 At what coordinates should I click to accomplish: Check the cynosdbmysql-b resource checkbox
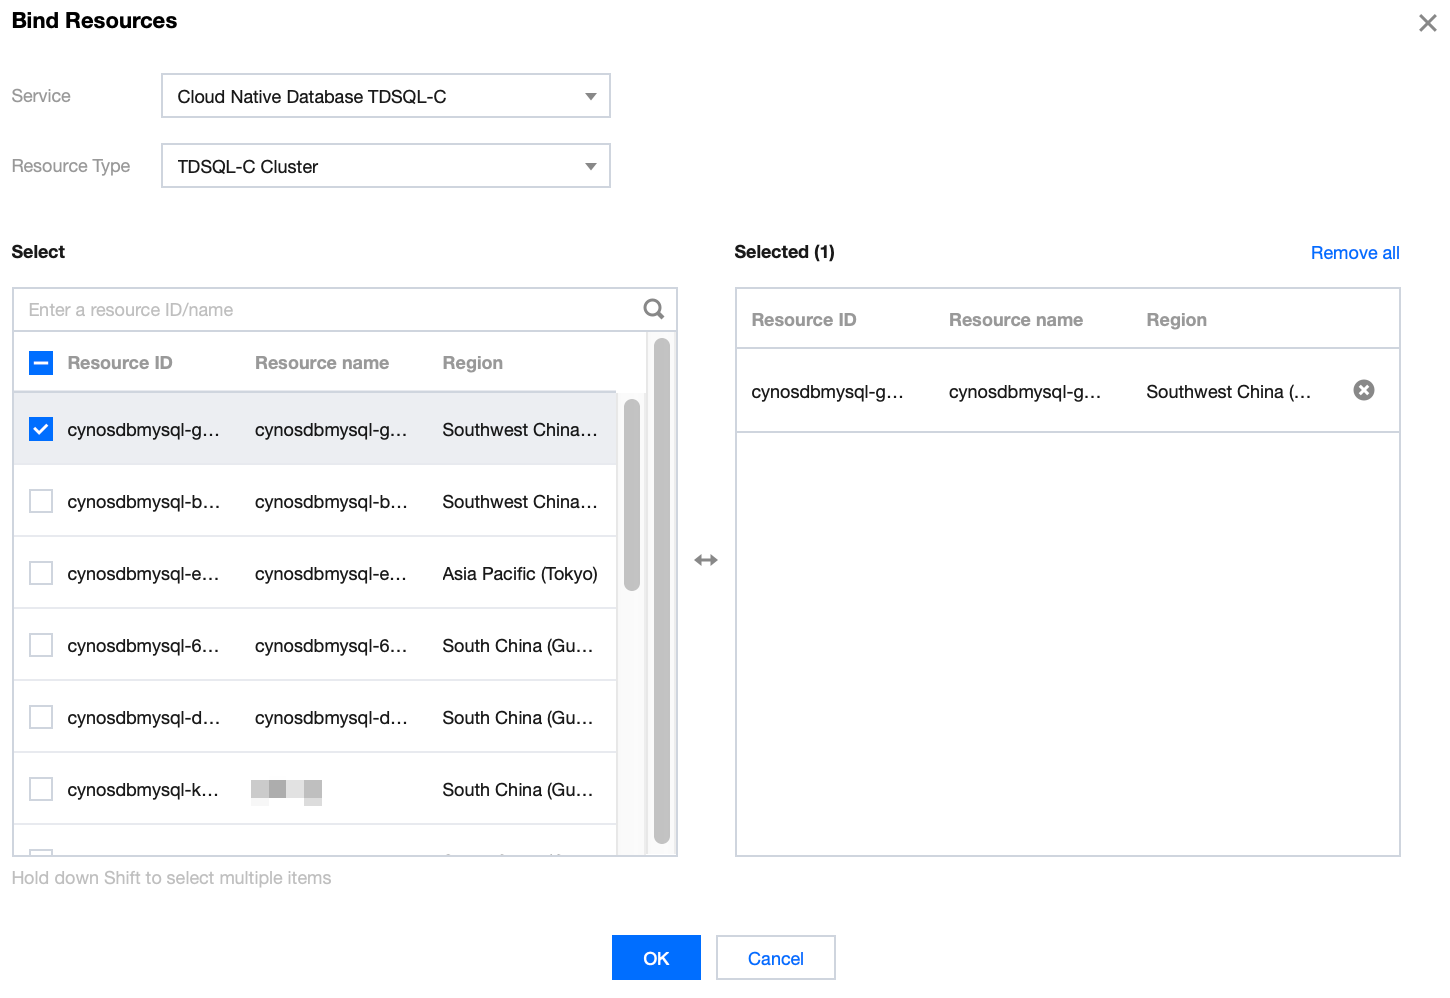click(x=41, y=501)
